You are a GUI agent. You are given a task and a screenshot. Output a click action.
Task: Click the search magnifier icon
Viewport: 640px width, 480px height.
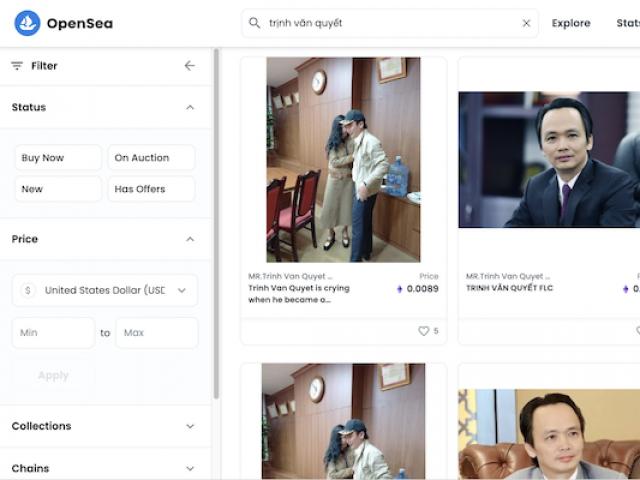point(255,23)
